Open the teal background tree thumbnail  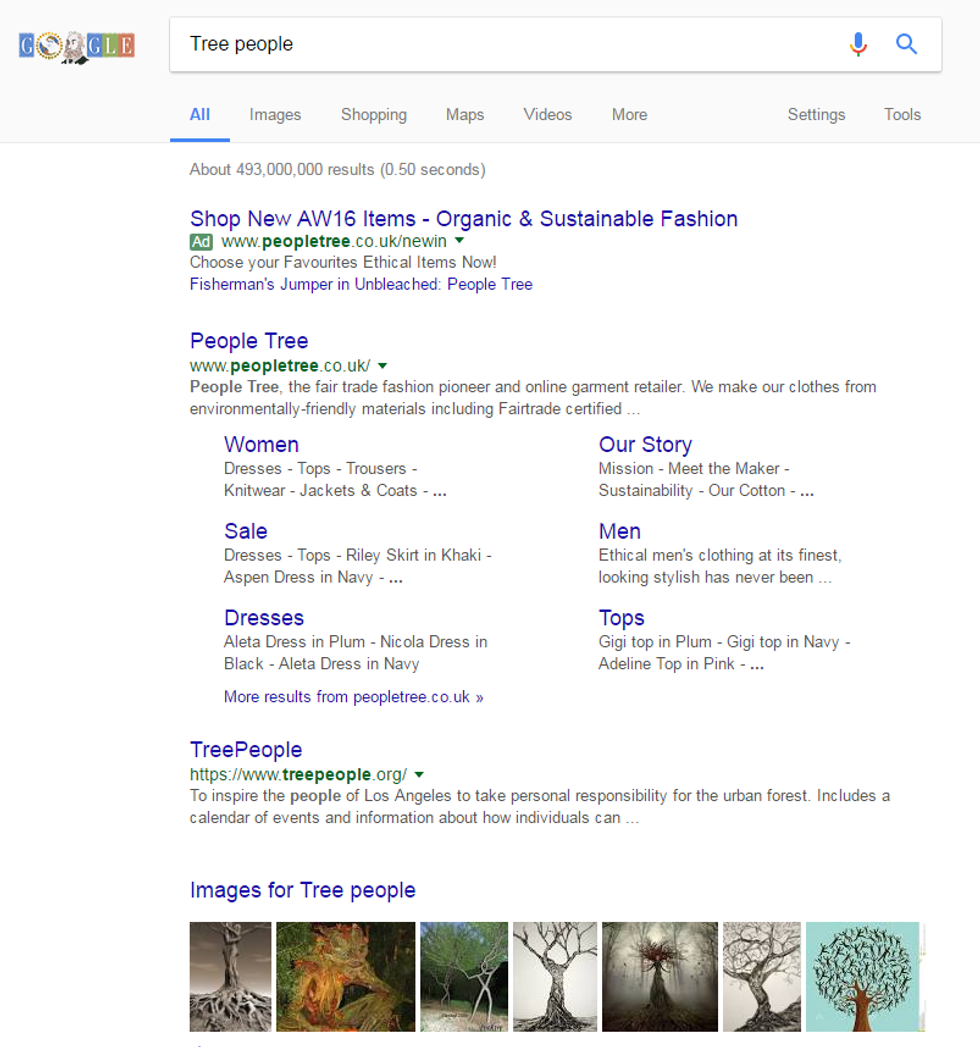(x=862, y=976)
